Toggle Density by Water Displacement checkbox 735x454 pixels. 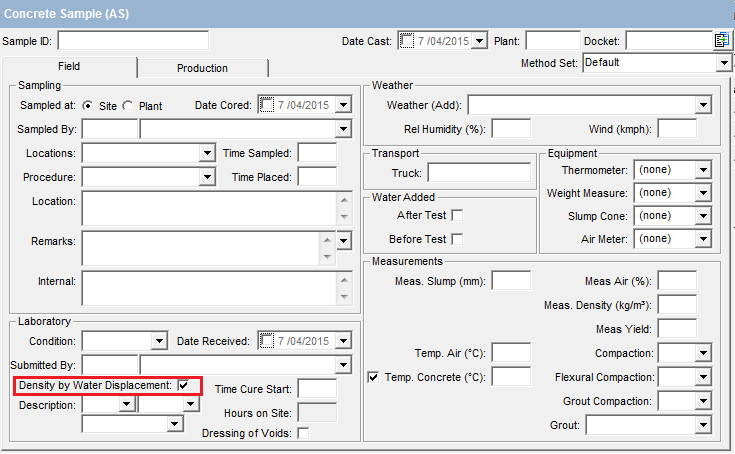click(x=183, y=385)
